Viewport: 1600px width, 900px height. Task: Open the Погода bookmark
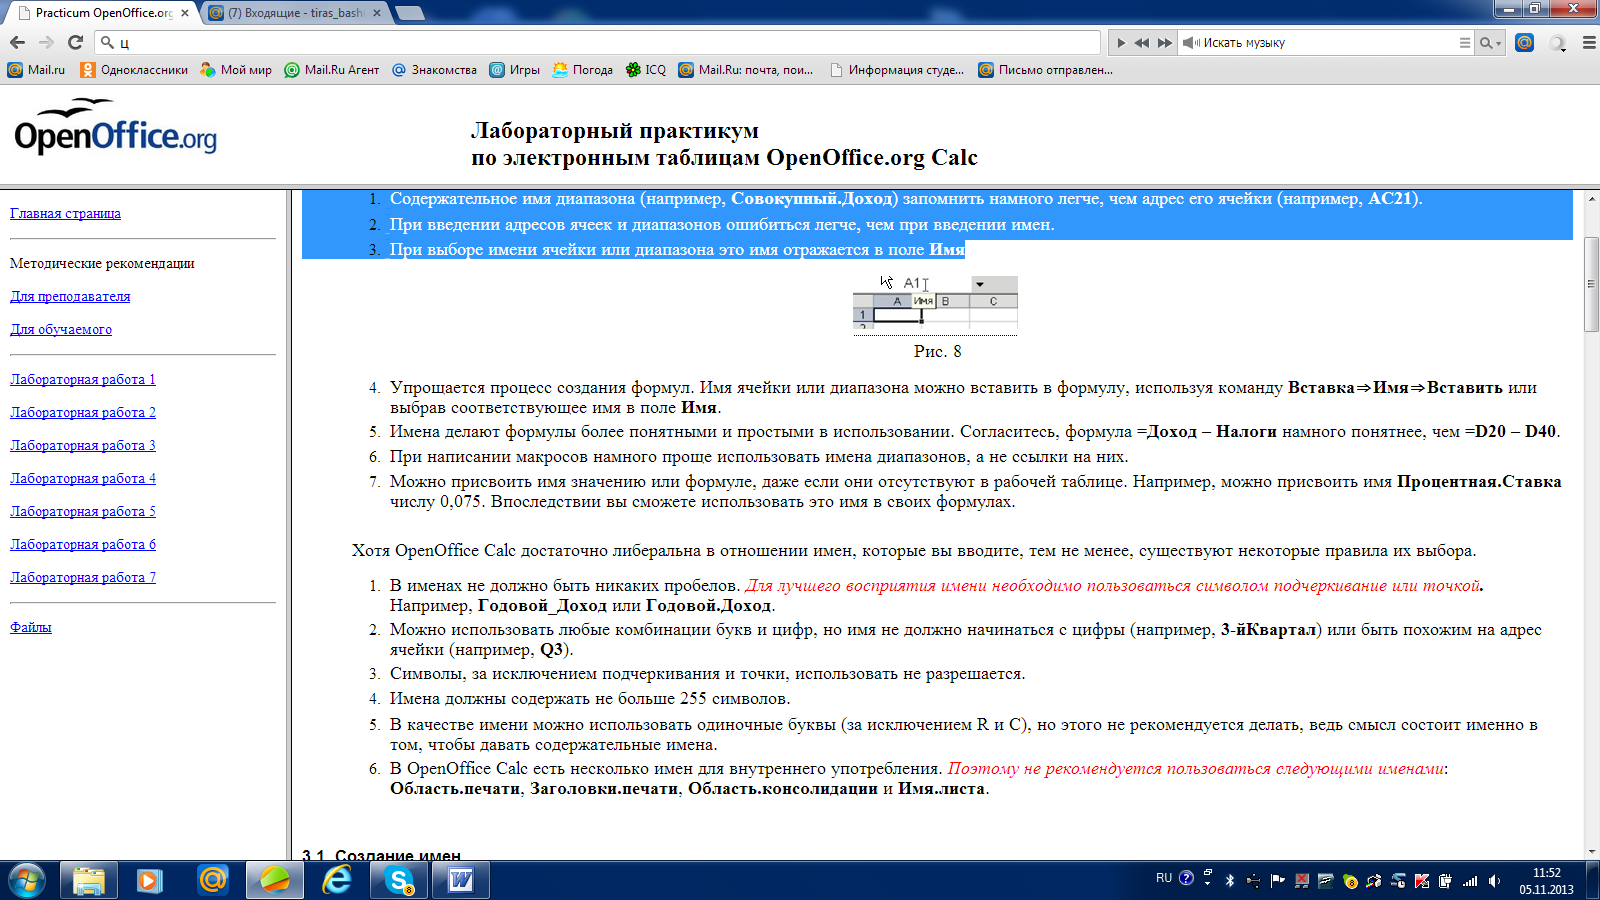[582, 70]
